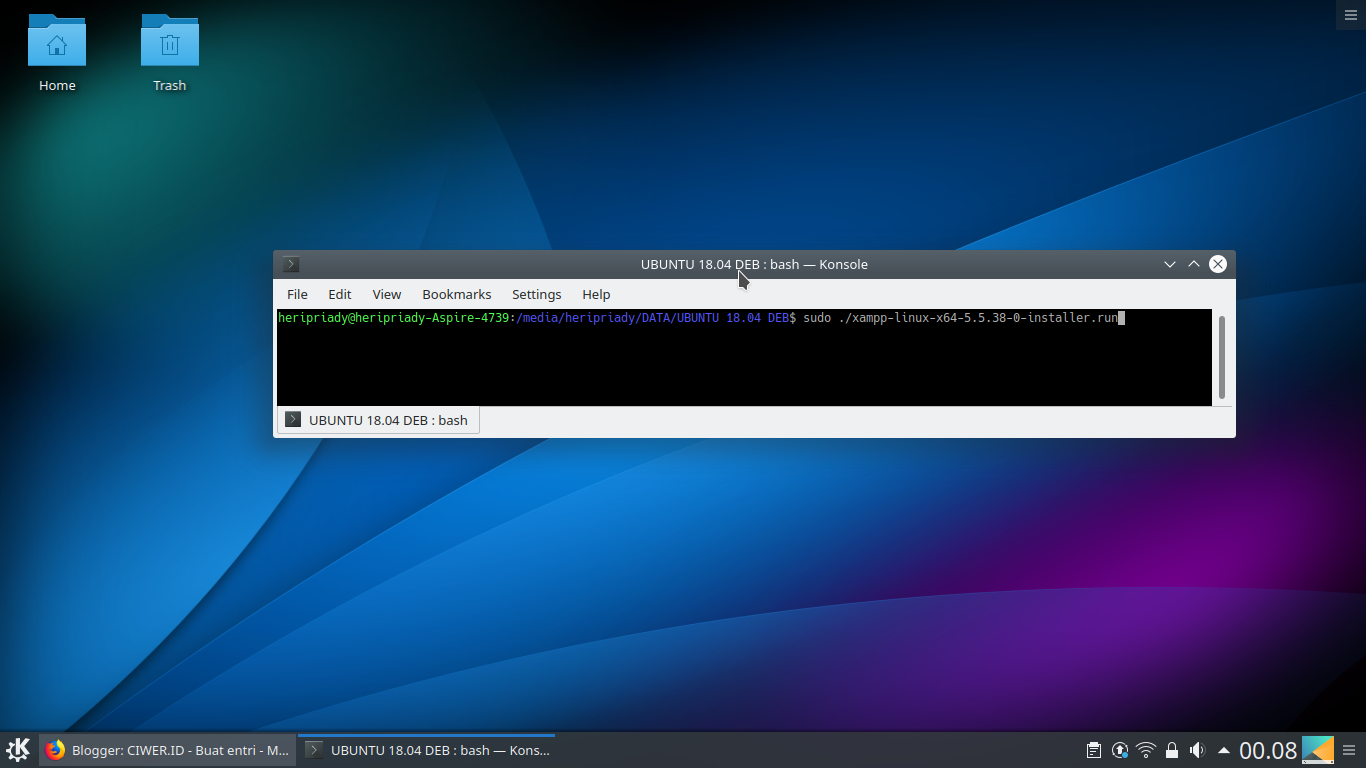Image resolution: width=1366 pixels, height=768 pixels.
Task: Open the Settings menu in Konsole
Action: (x=537, y=294)
